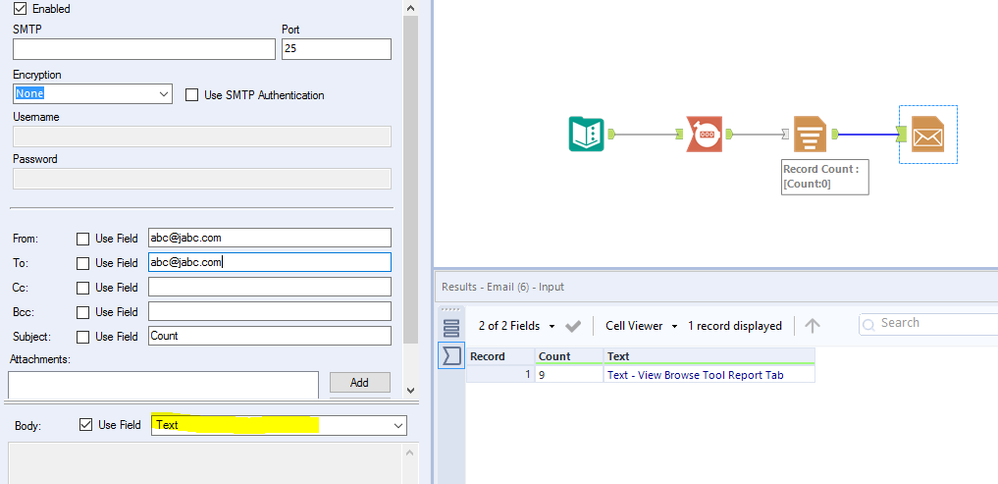Click Report Text tool output anchor
This screenshot has width=998, height=484.
click(x=834, y=134)
